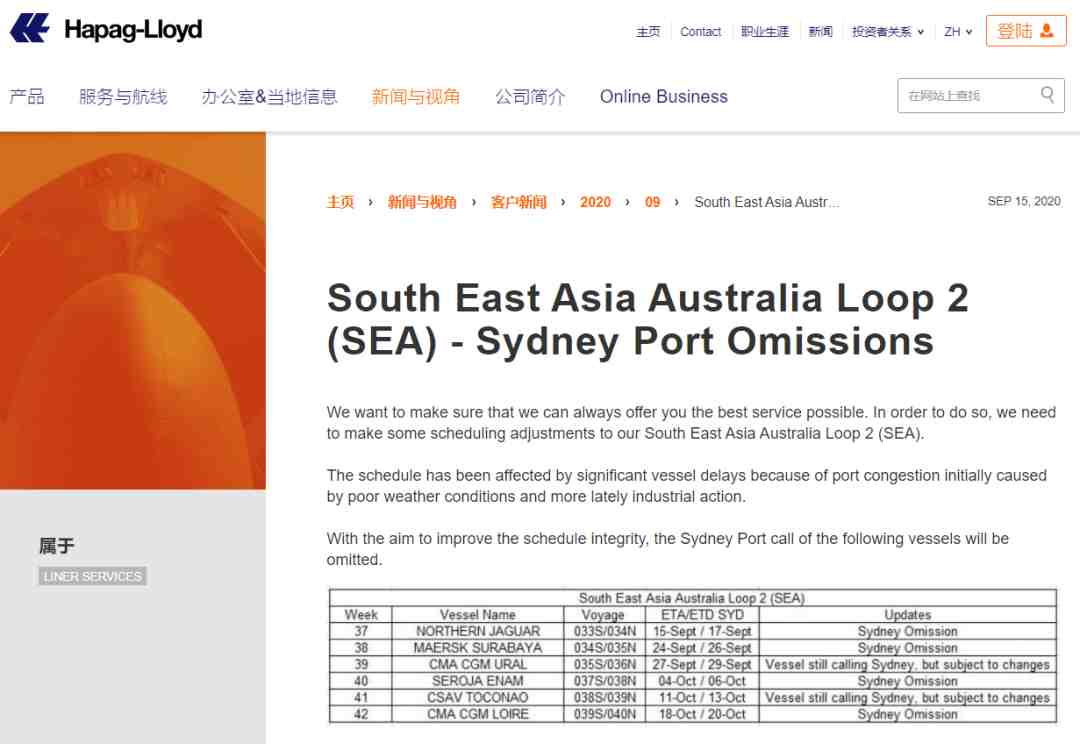Click the 11-Oct / 13-Oct date cell
The width and height of the screenshot is (1080, 744).
click(702, 697)
